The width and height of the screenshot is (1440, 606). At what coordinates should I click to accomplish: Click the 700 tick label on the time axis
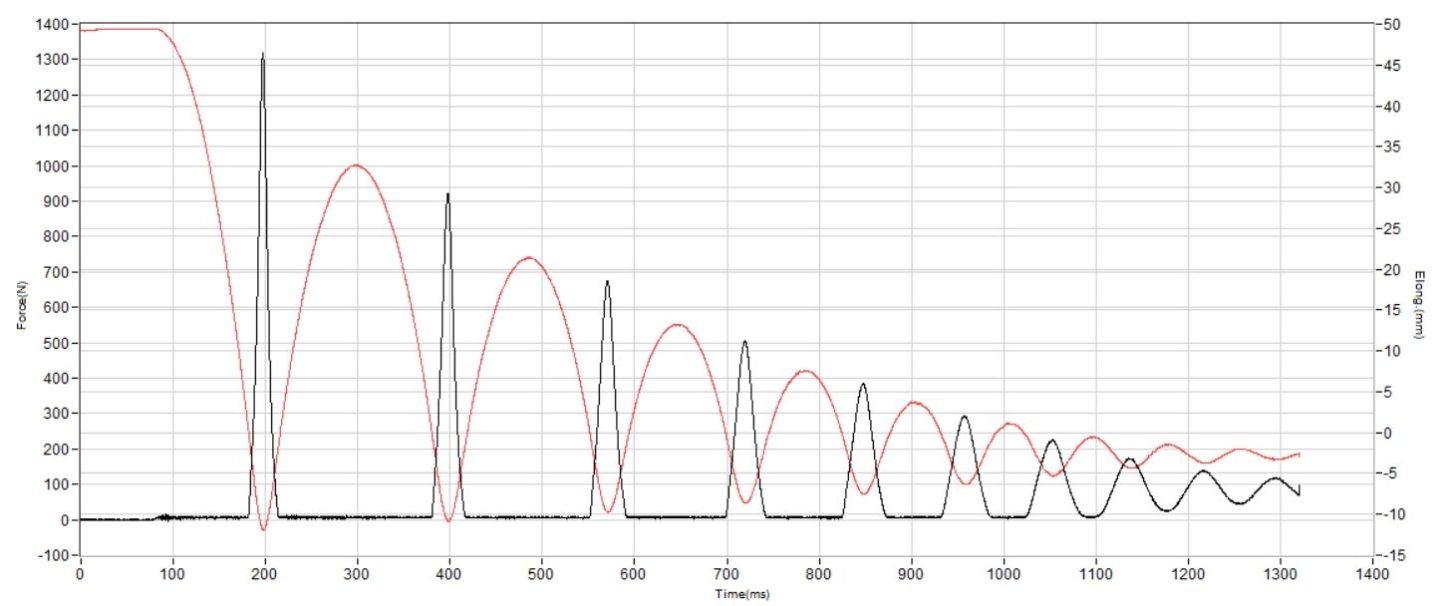coord(727,575)
